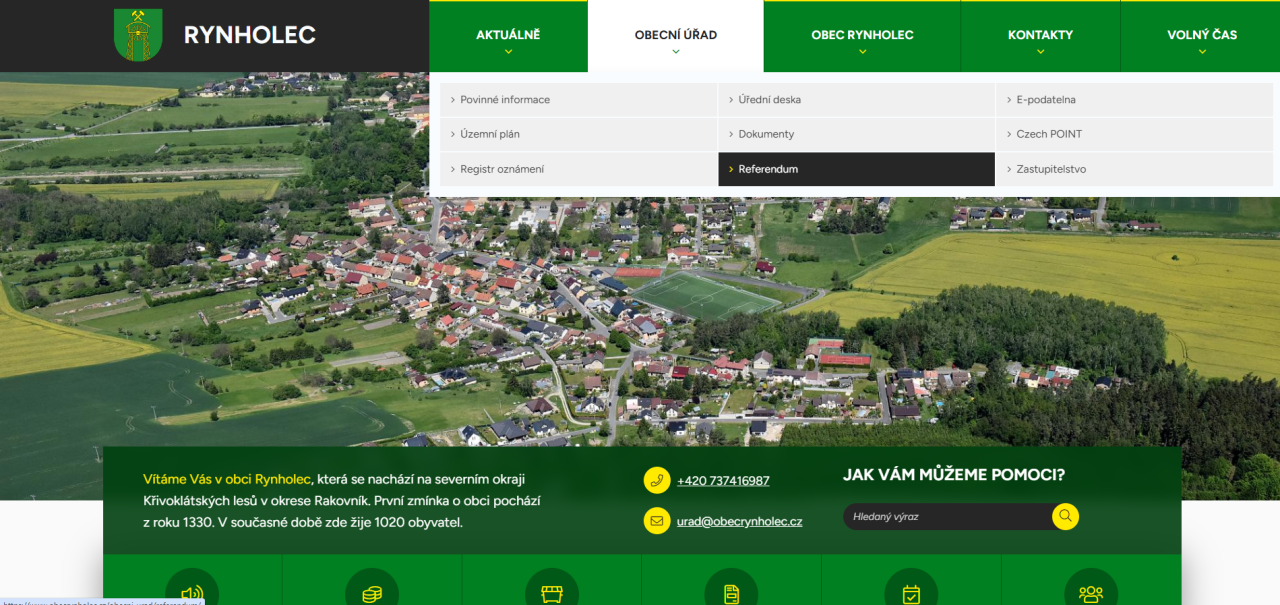Screen dimensions: 1280x605
Task: Click the waste container icon
Action: [552, 590]
